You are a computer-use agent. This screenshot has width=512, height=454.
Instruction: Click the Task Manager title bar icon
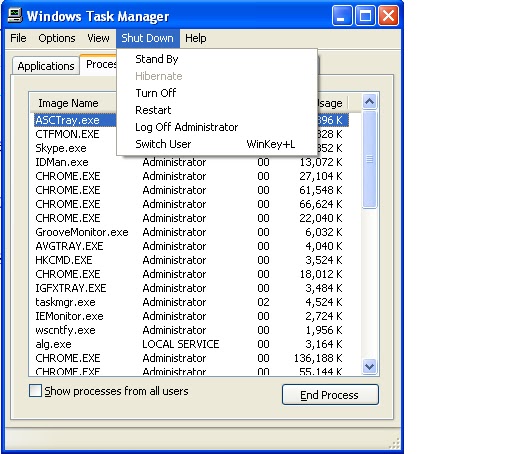click(15, 15)
